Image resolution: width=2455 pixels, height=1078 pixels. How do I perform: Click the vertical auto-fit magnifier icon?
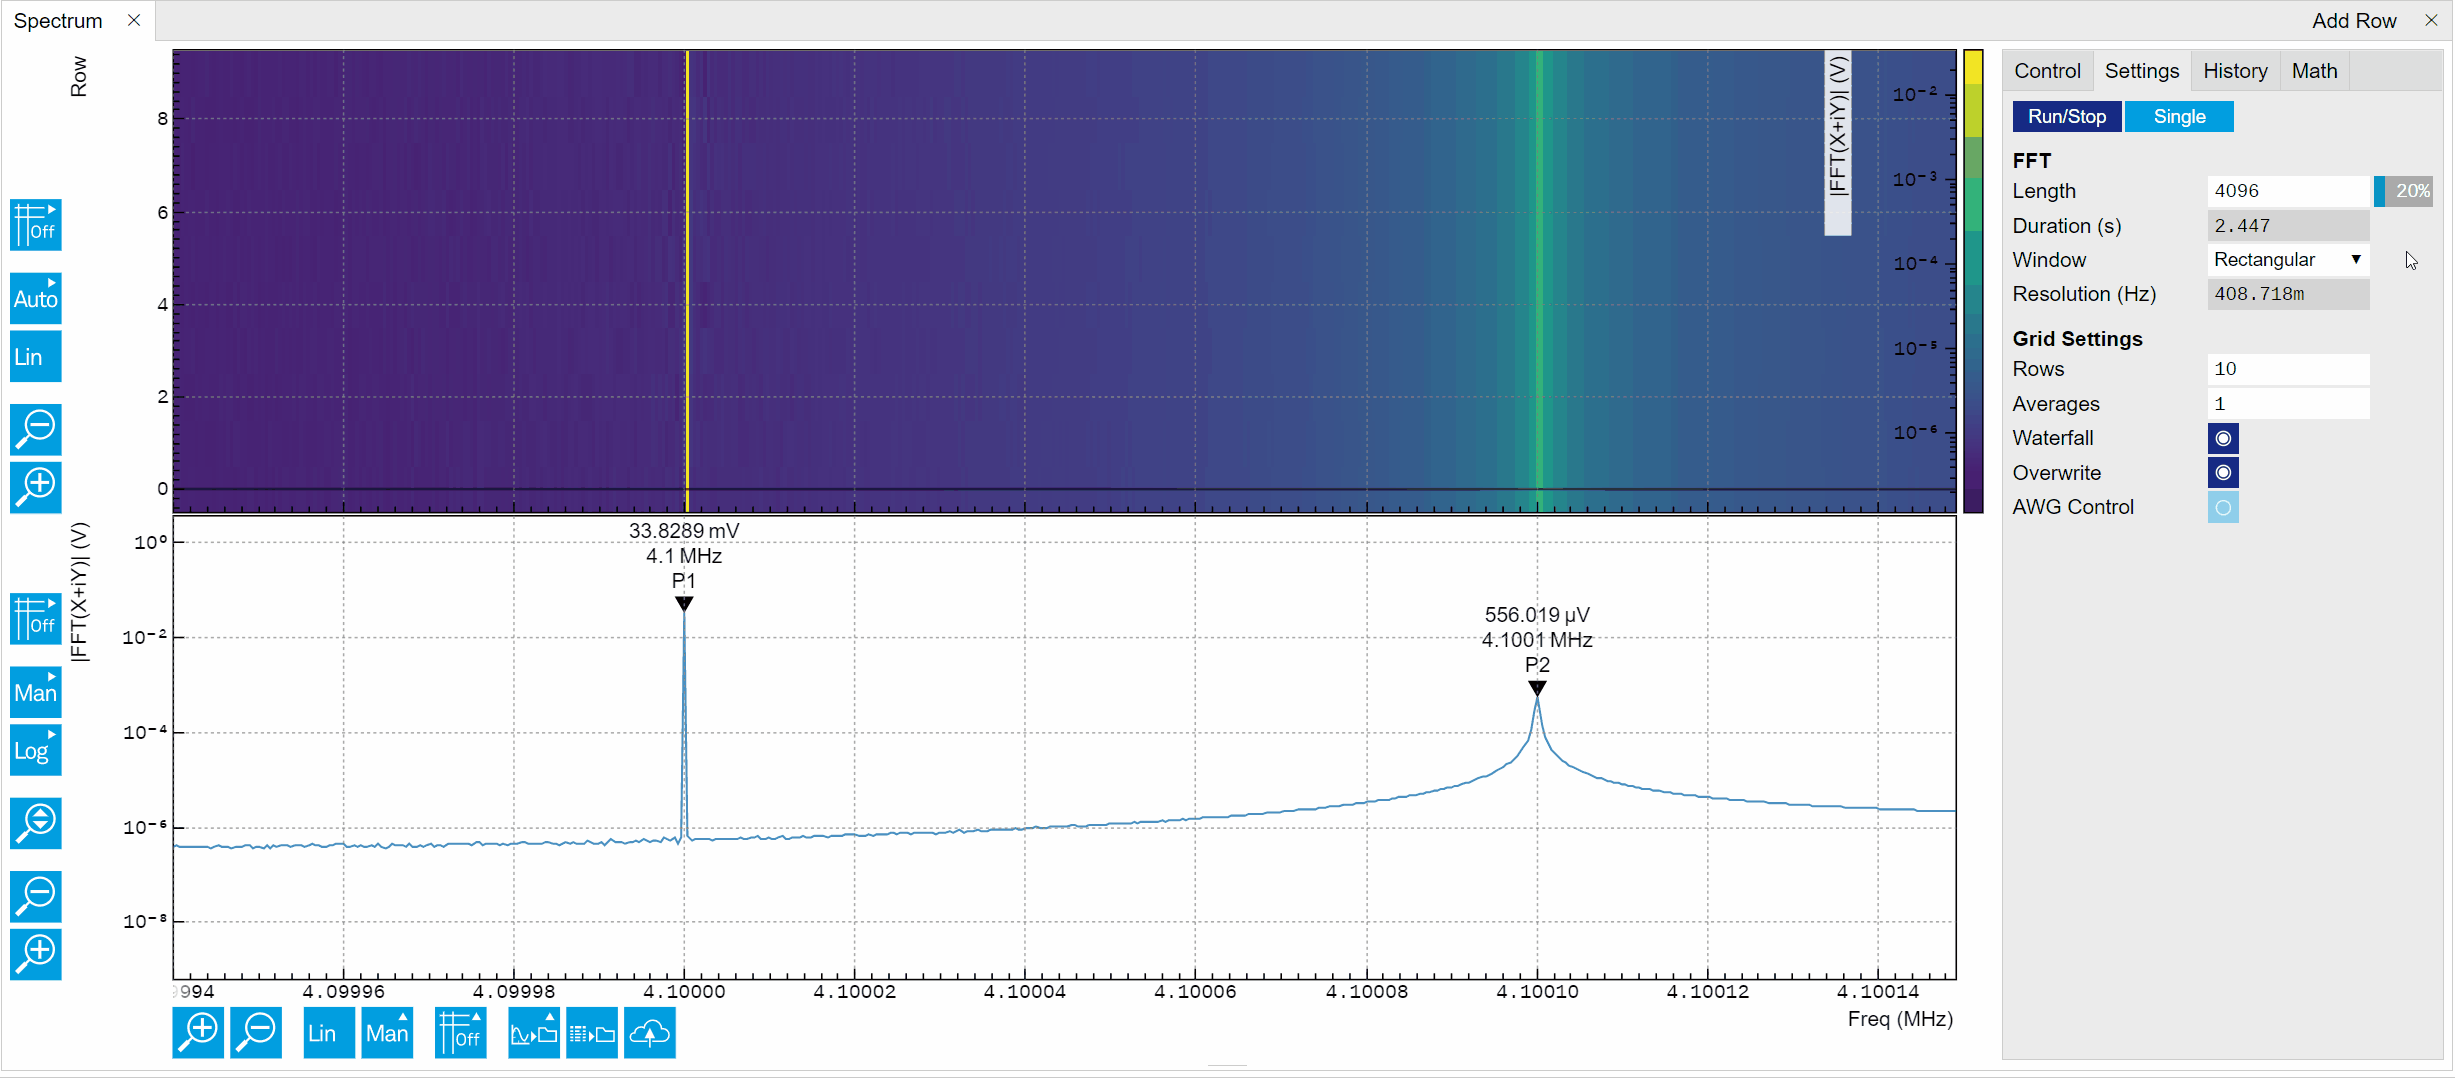tap(36, 823)
